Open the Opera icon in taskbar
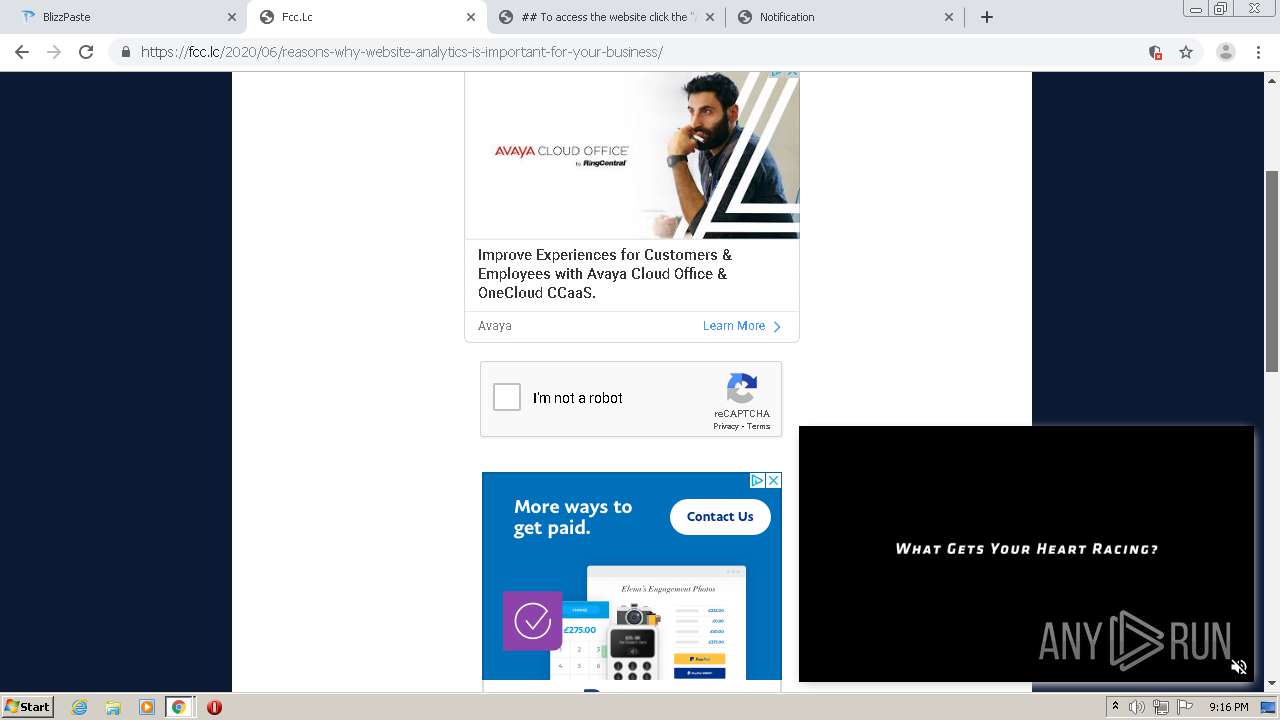The width and height of the screenshot is (1280, 720). coord(214,707)
